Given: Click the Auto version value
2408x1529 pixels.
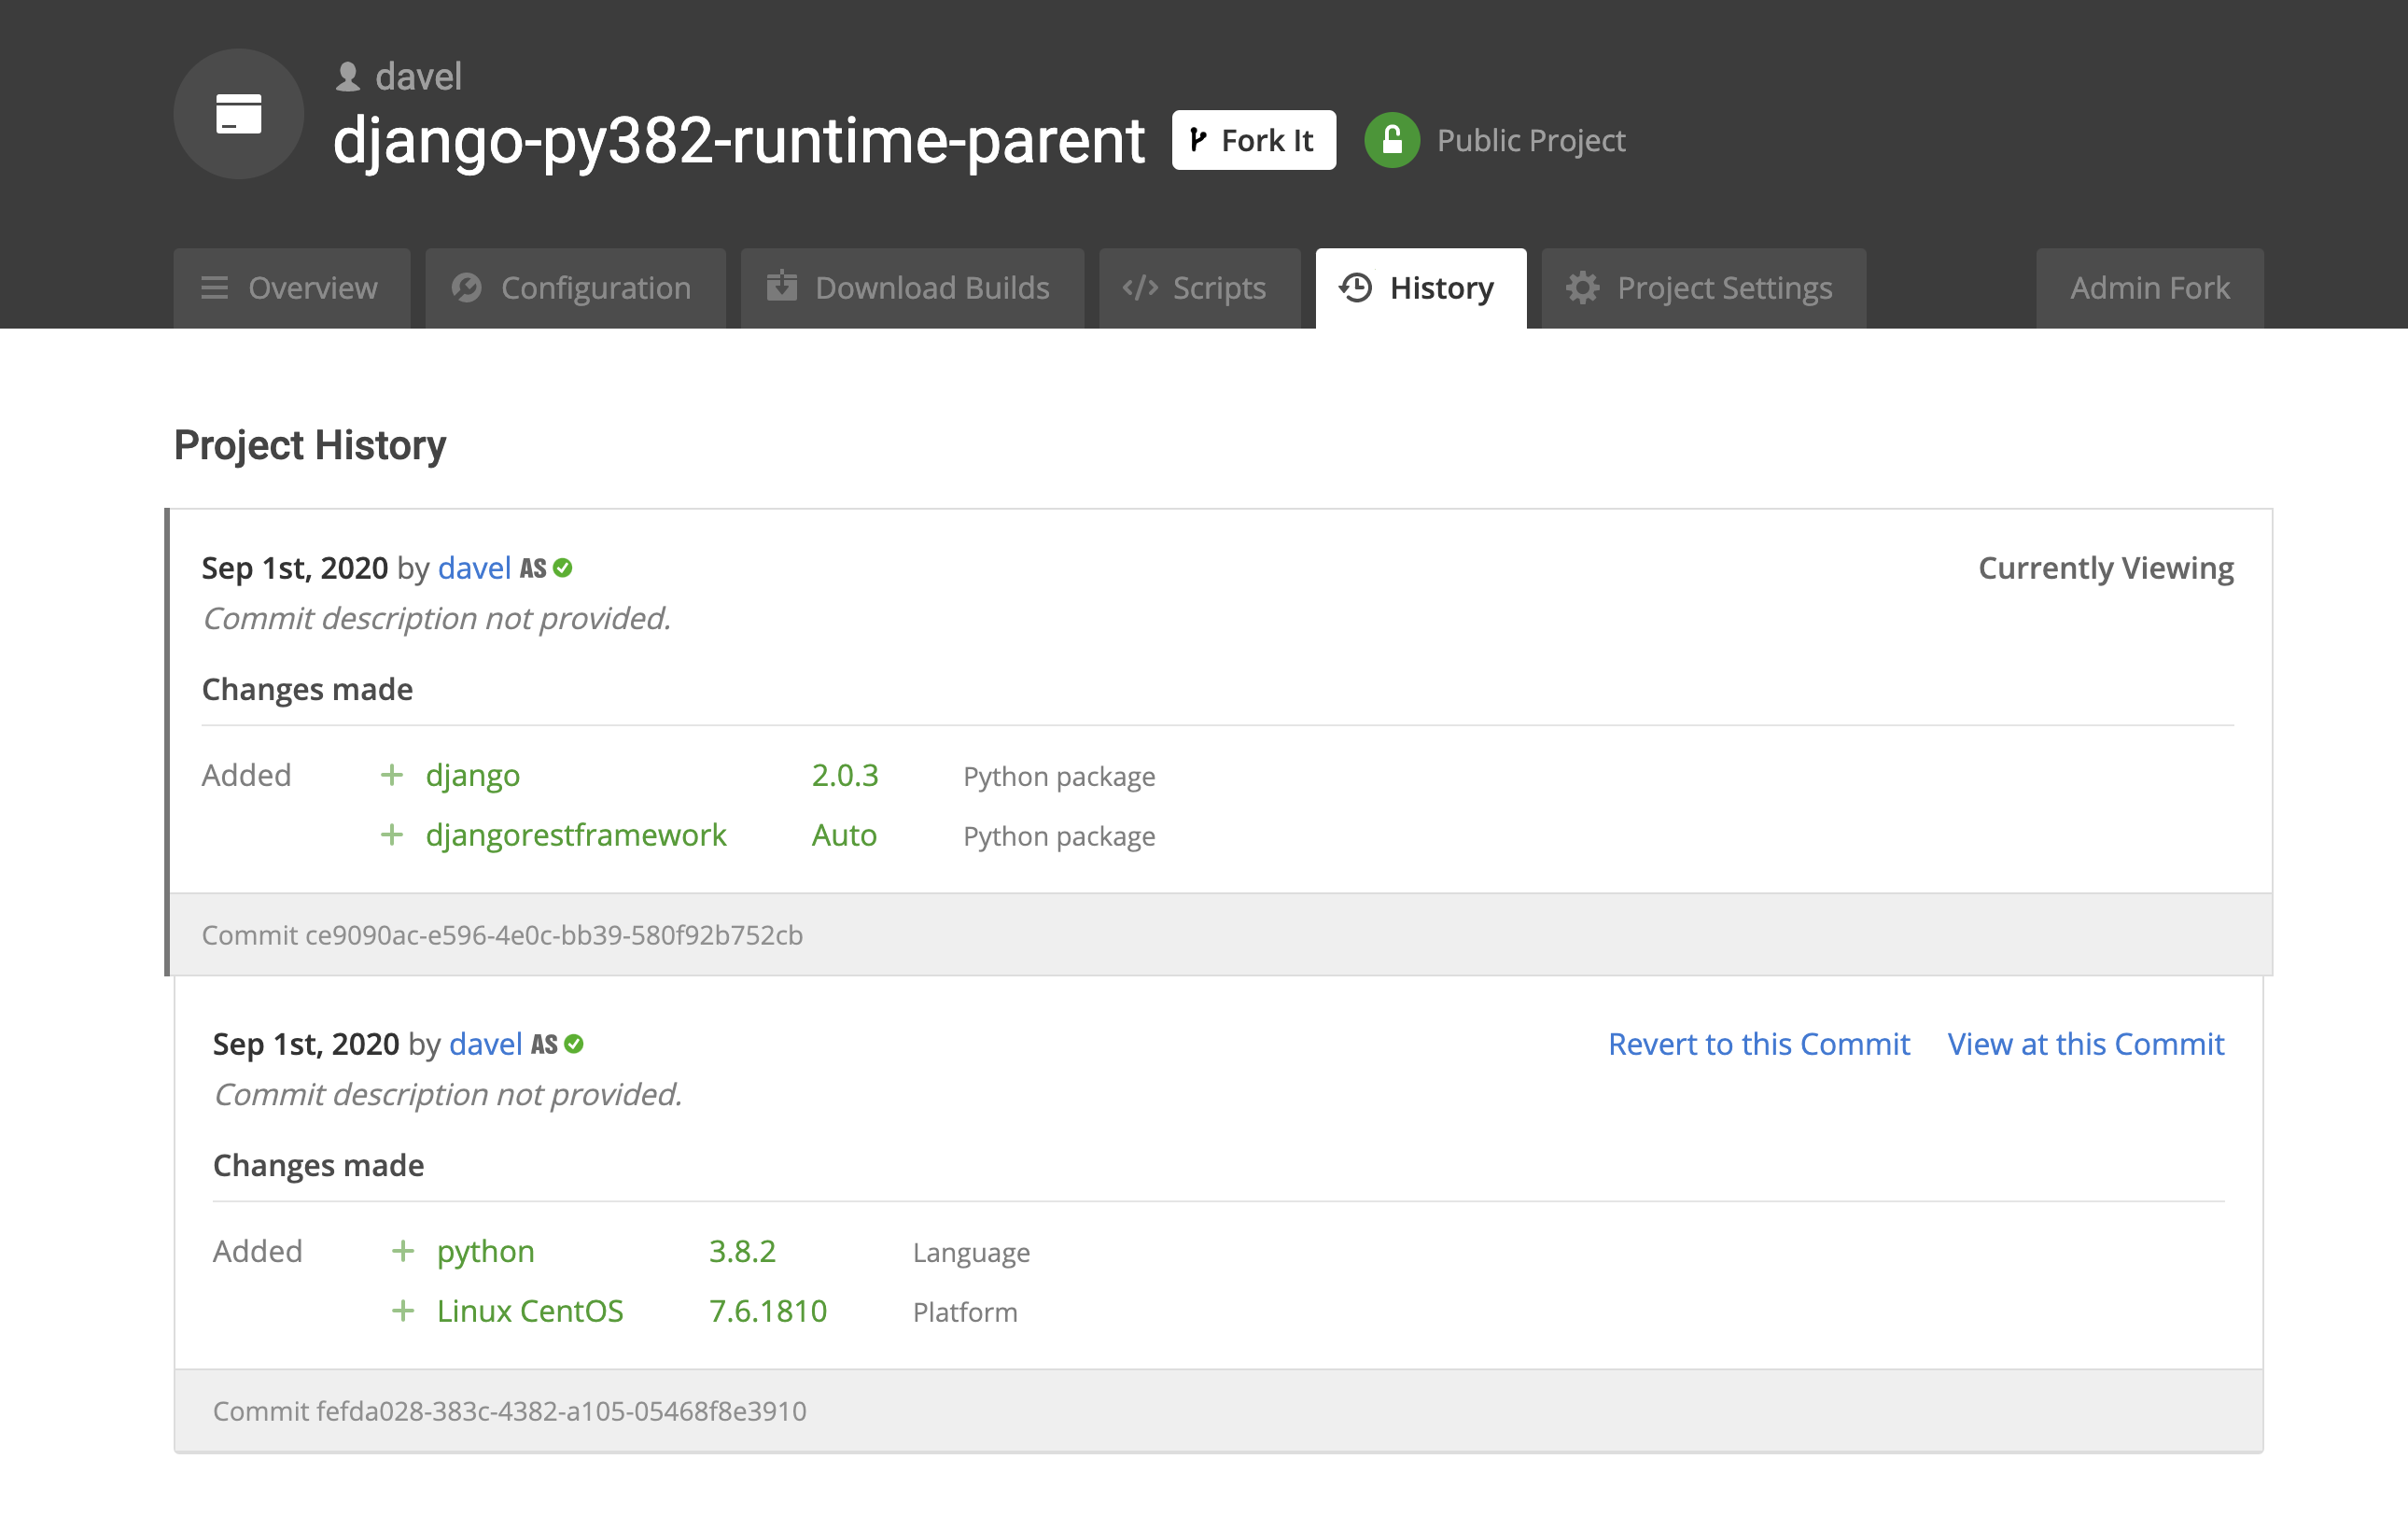Looking at the screenshot, I should [844, 835].
